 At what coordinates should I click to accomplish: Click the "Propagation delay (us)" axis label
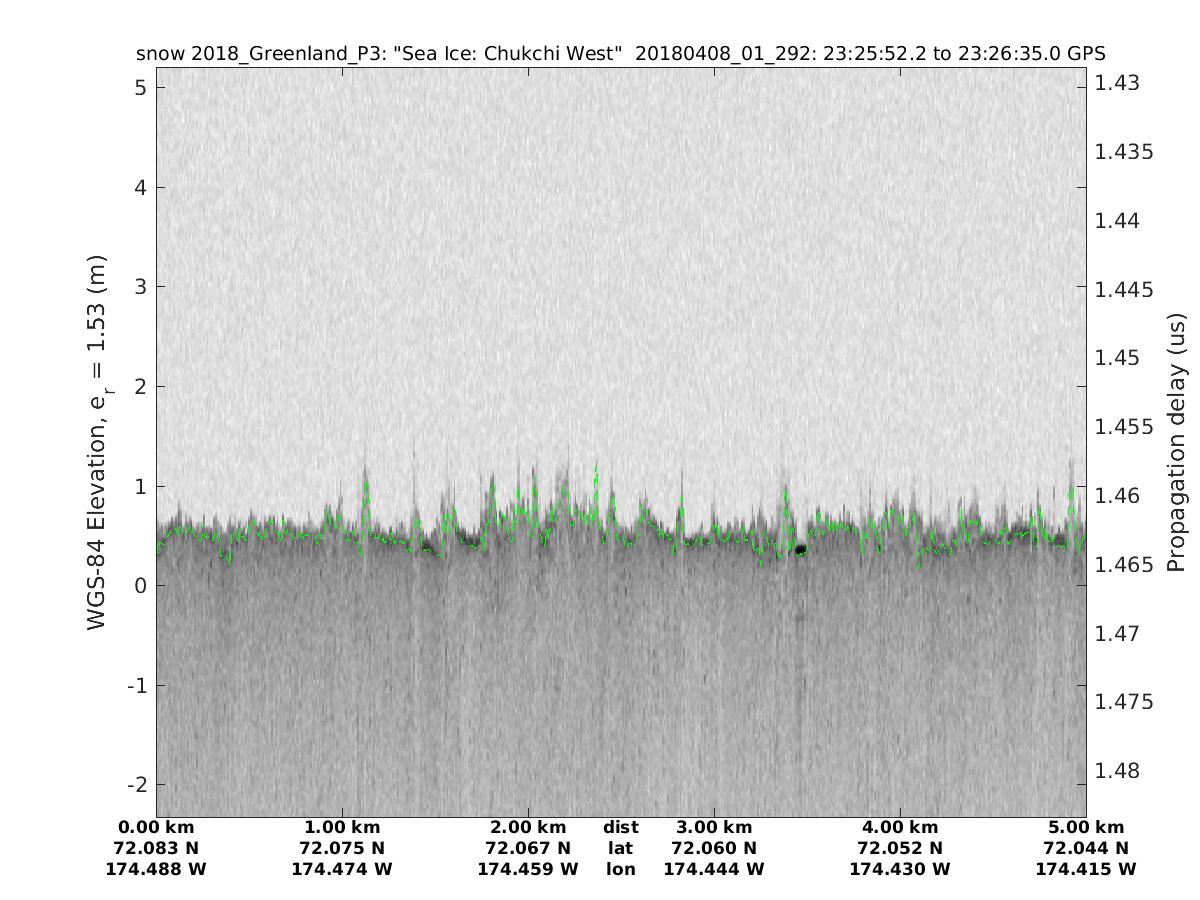(x=1175, y=441)
